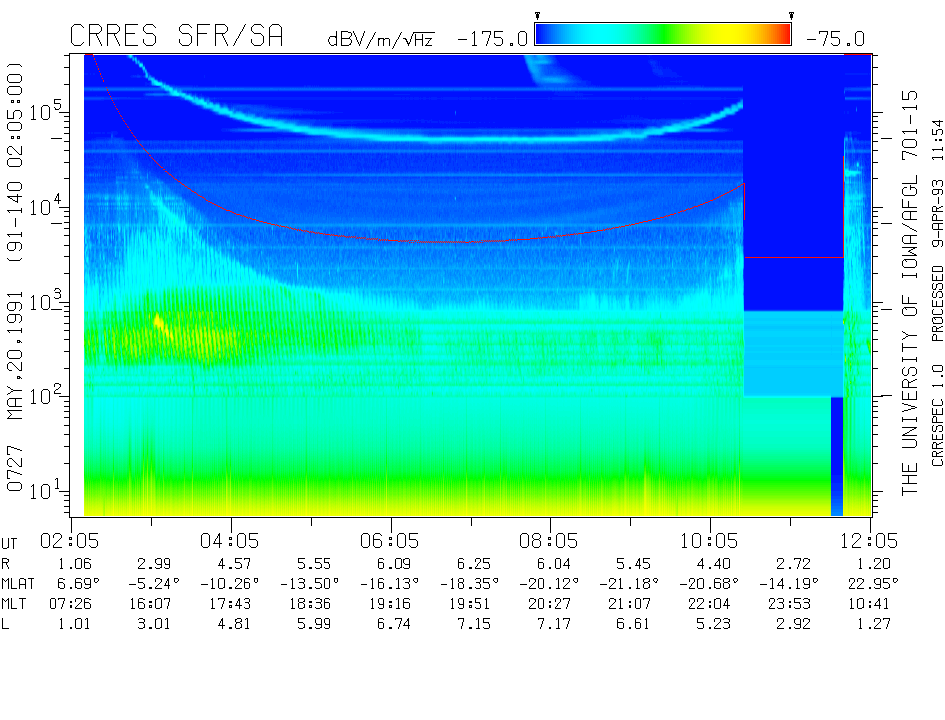This screenshot has width=945, height=720.
Task: Click the MLAT value -21.18°
Action: point(629,583)
